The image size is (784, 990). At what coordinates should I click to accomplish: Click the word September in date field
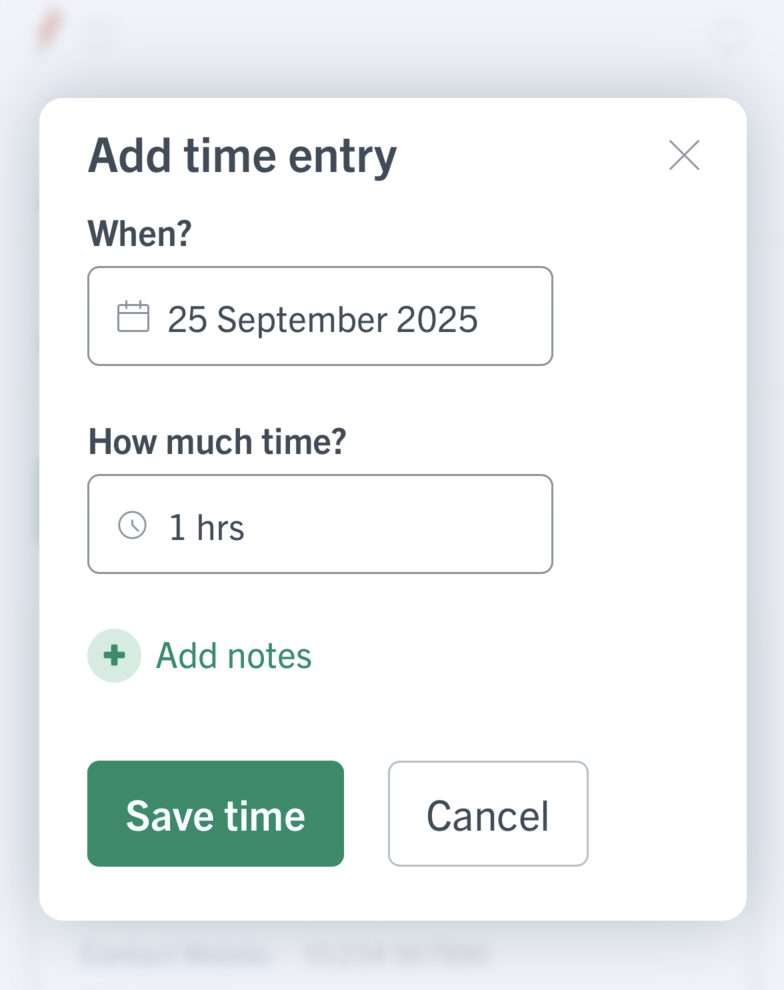300,320
